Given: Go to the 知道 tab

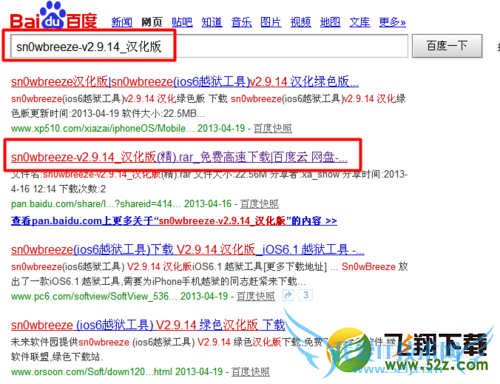Looking at the screenshot, I should 212,22.
